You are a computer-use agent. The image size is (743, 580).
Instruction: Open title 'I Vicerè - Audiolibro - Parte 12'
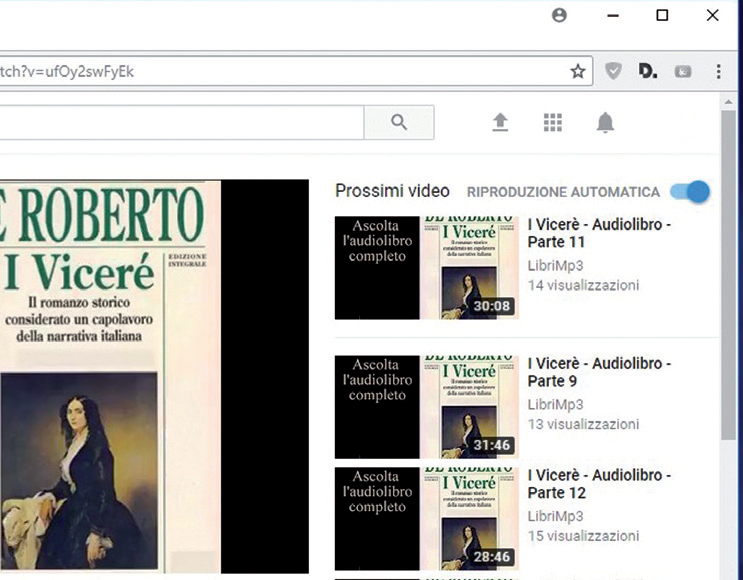click(599, 484)
